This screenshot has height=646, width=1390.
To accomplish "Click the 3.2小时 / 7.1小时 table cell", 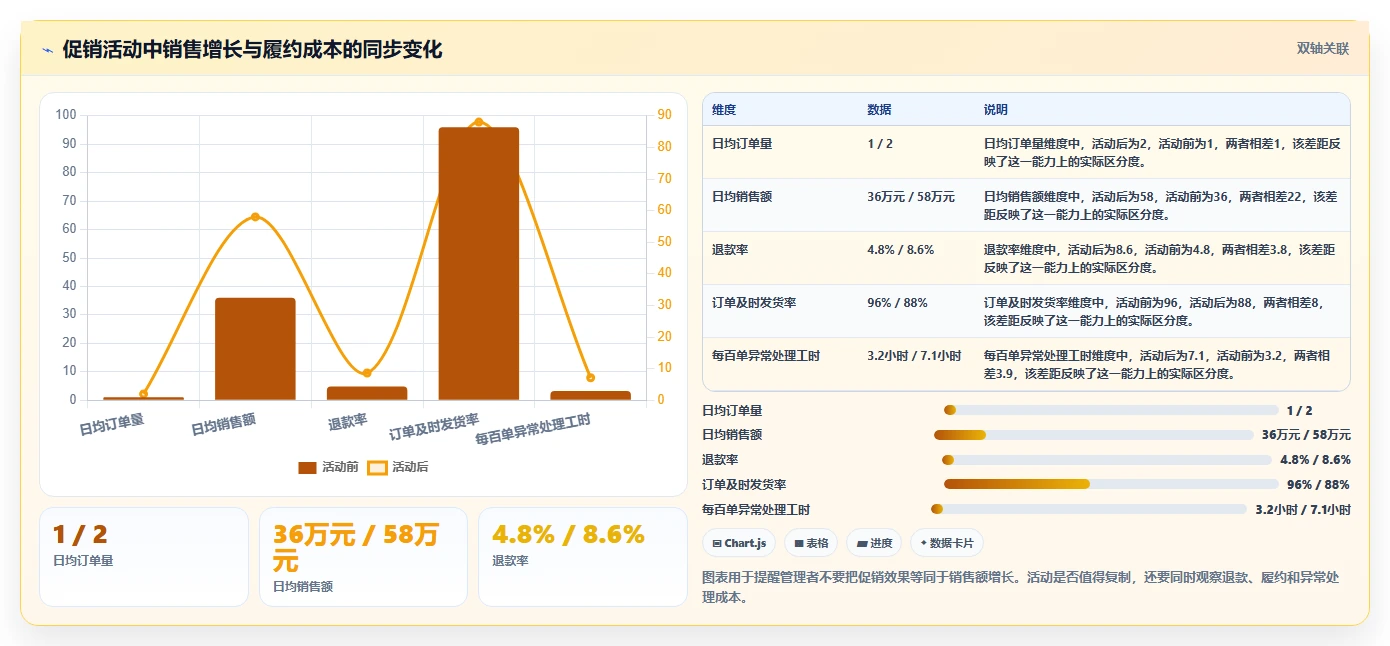I will pyautogui.click(x=914, y=356).
